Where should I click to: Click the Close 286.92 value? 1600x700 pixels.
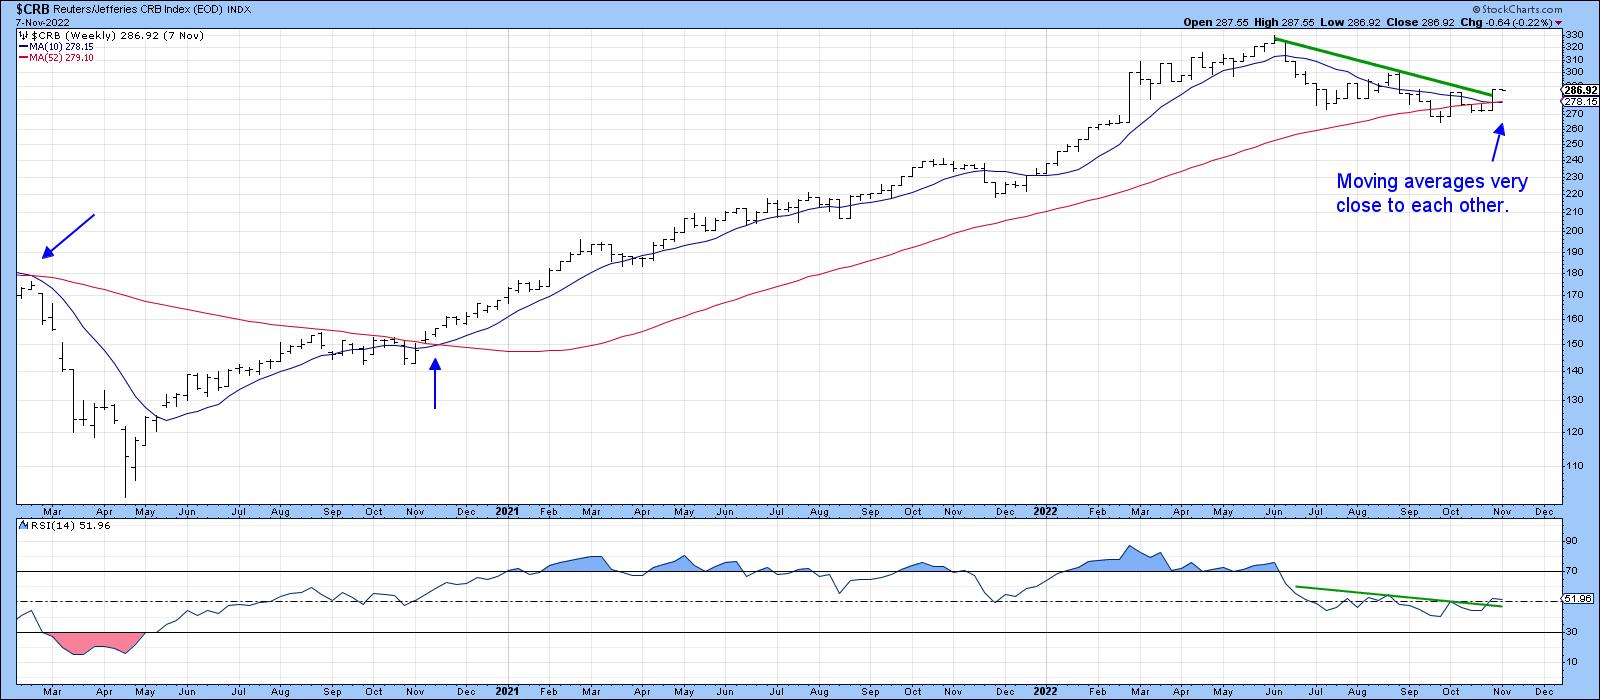(x=1438, y=21)
